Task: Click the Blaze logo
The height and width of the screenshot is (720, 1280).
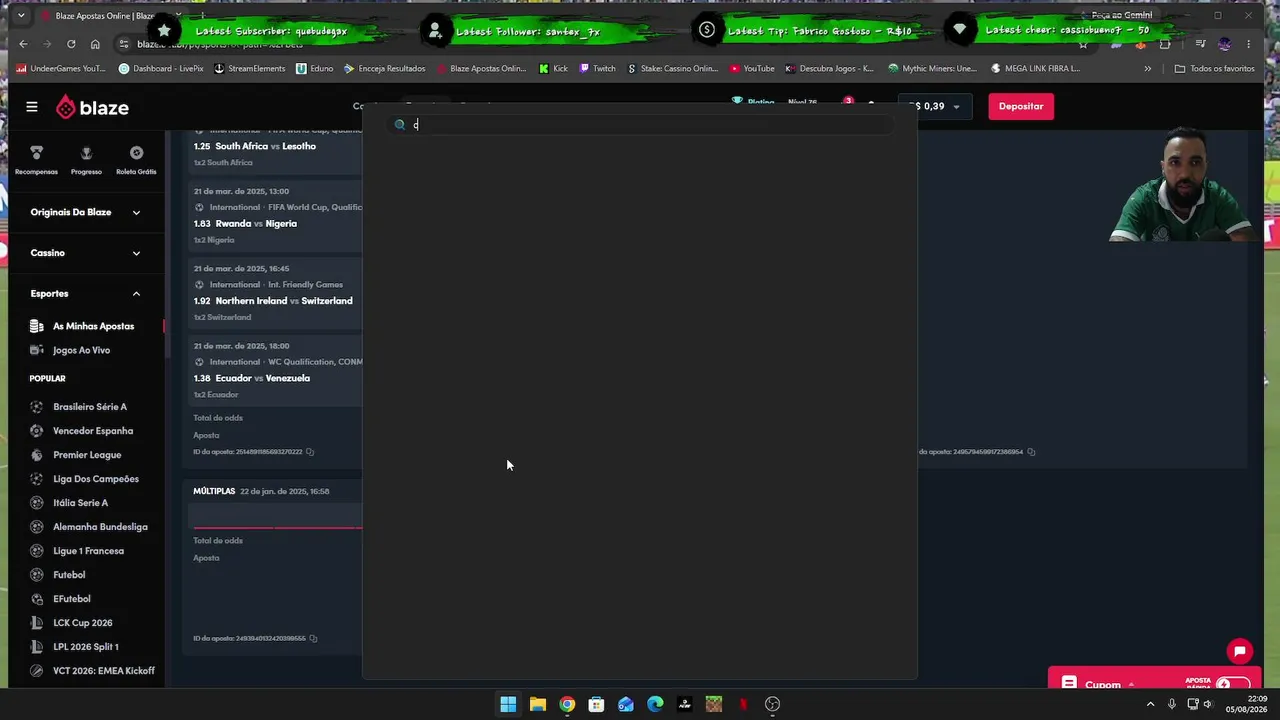Action: 92,107
